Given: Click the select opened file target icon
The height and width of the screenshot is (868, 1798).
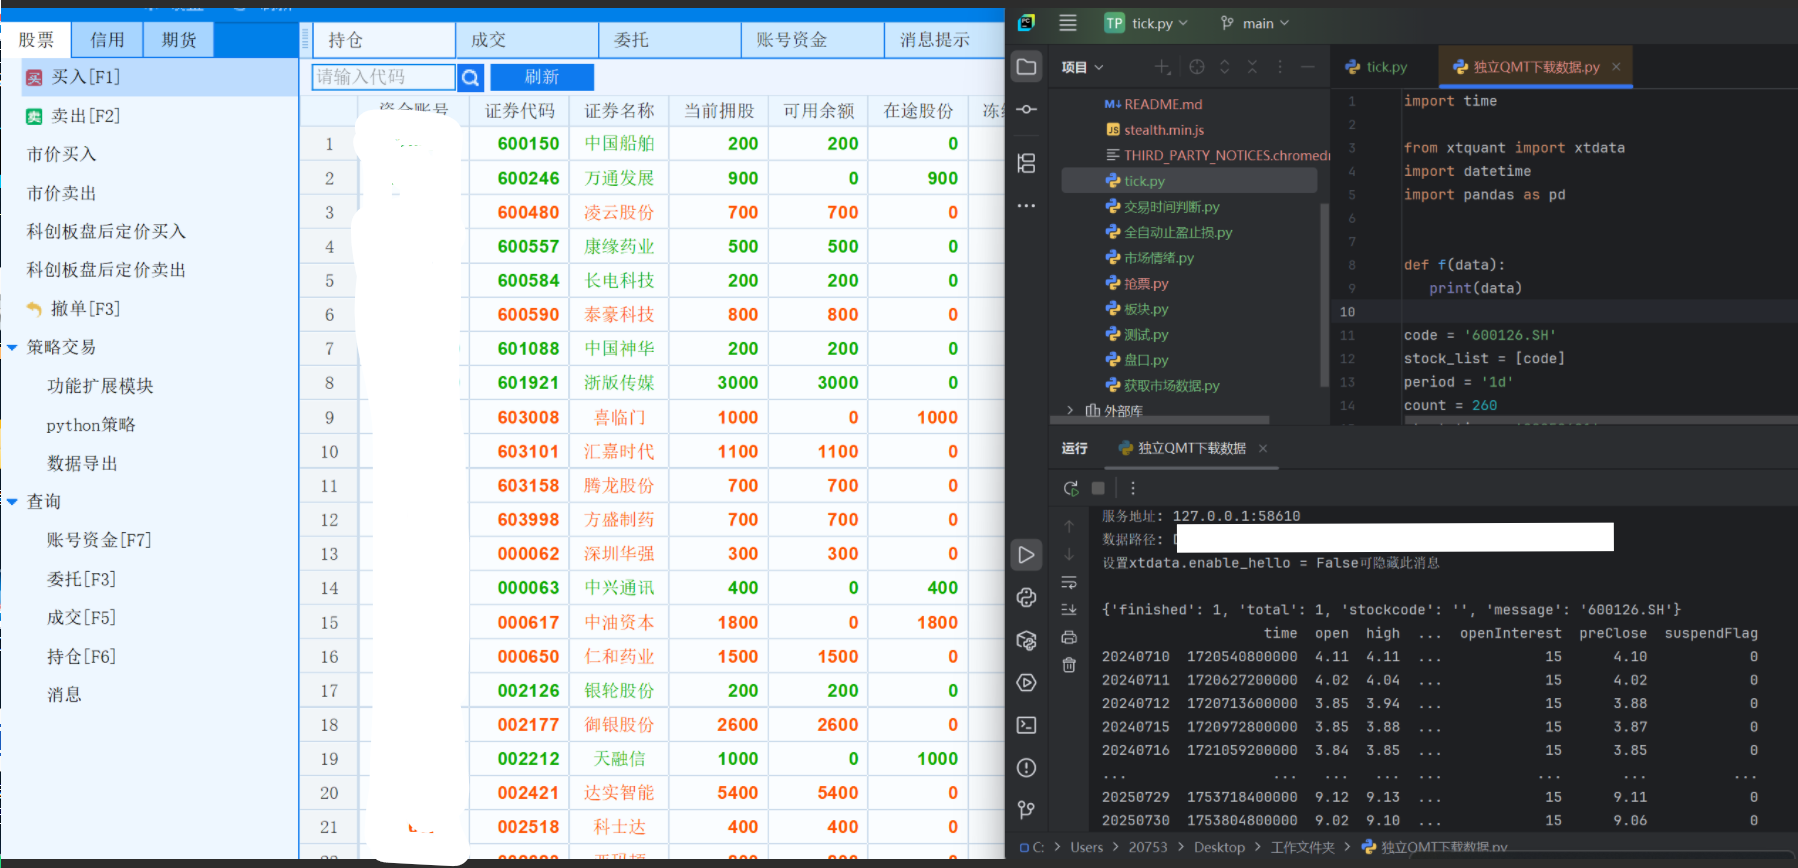Looking at the screenshot, I should pyautogui.click(x=1197, y=67).
